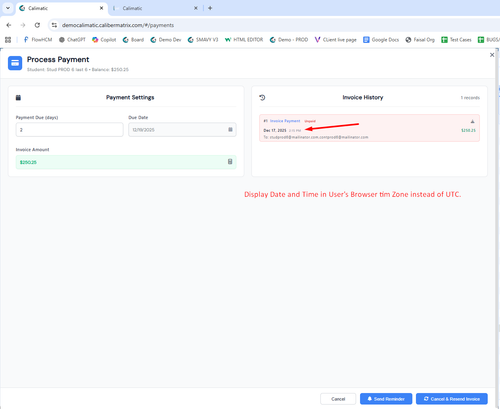Screen dimensions: 500x409
Task: Open the HTML EDITOR bookmark
Action: click(244, 40)
